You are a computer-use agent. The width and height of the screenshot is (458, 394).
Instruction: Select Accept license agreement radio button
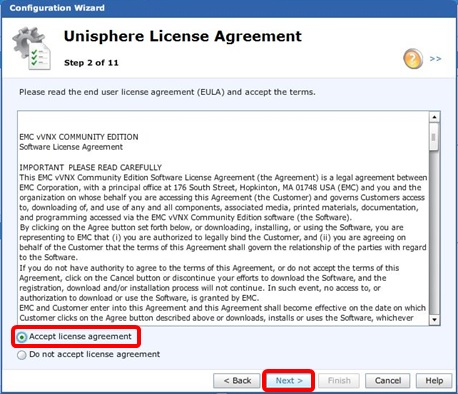pyautogui.click(x=22, y=337)
